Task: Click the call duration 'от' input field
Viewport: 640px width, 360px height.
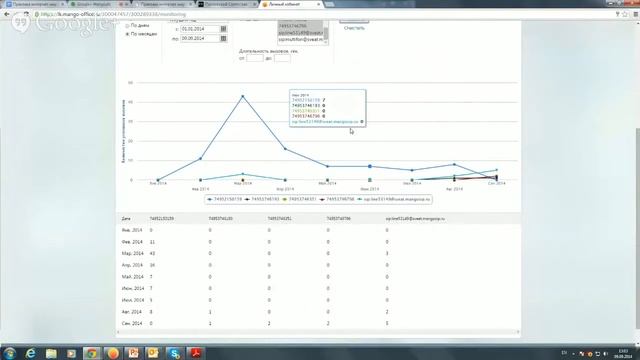Action: click(255, 58)
